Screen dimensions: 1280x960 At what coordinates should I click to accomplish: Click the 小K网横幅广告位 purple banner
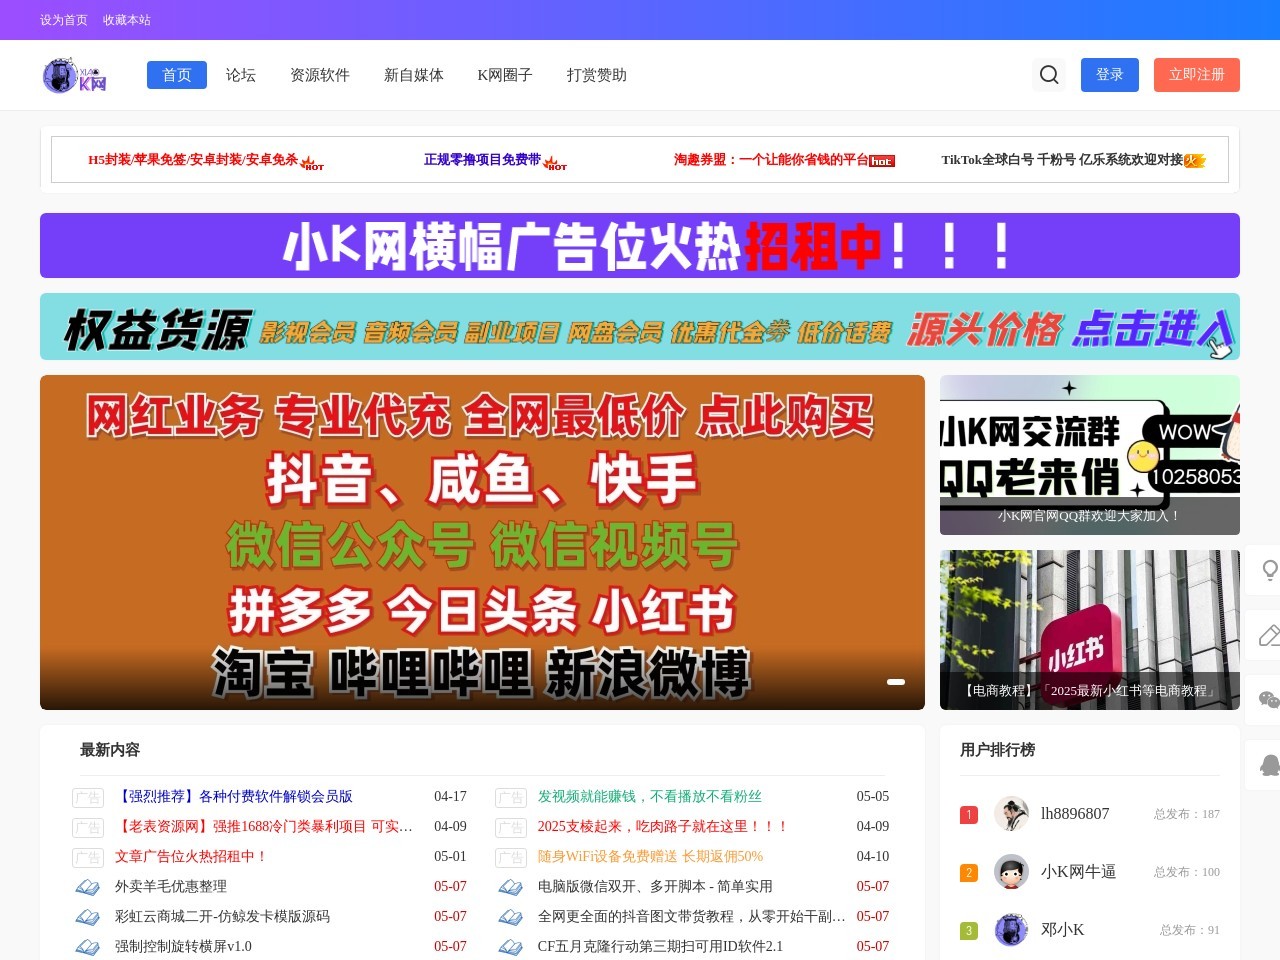tap(640, 246)
